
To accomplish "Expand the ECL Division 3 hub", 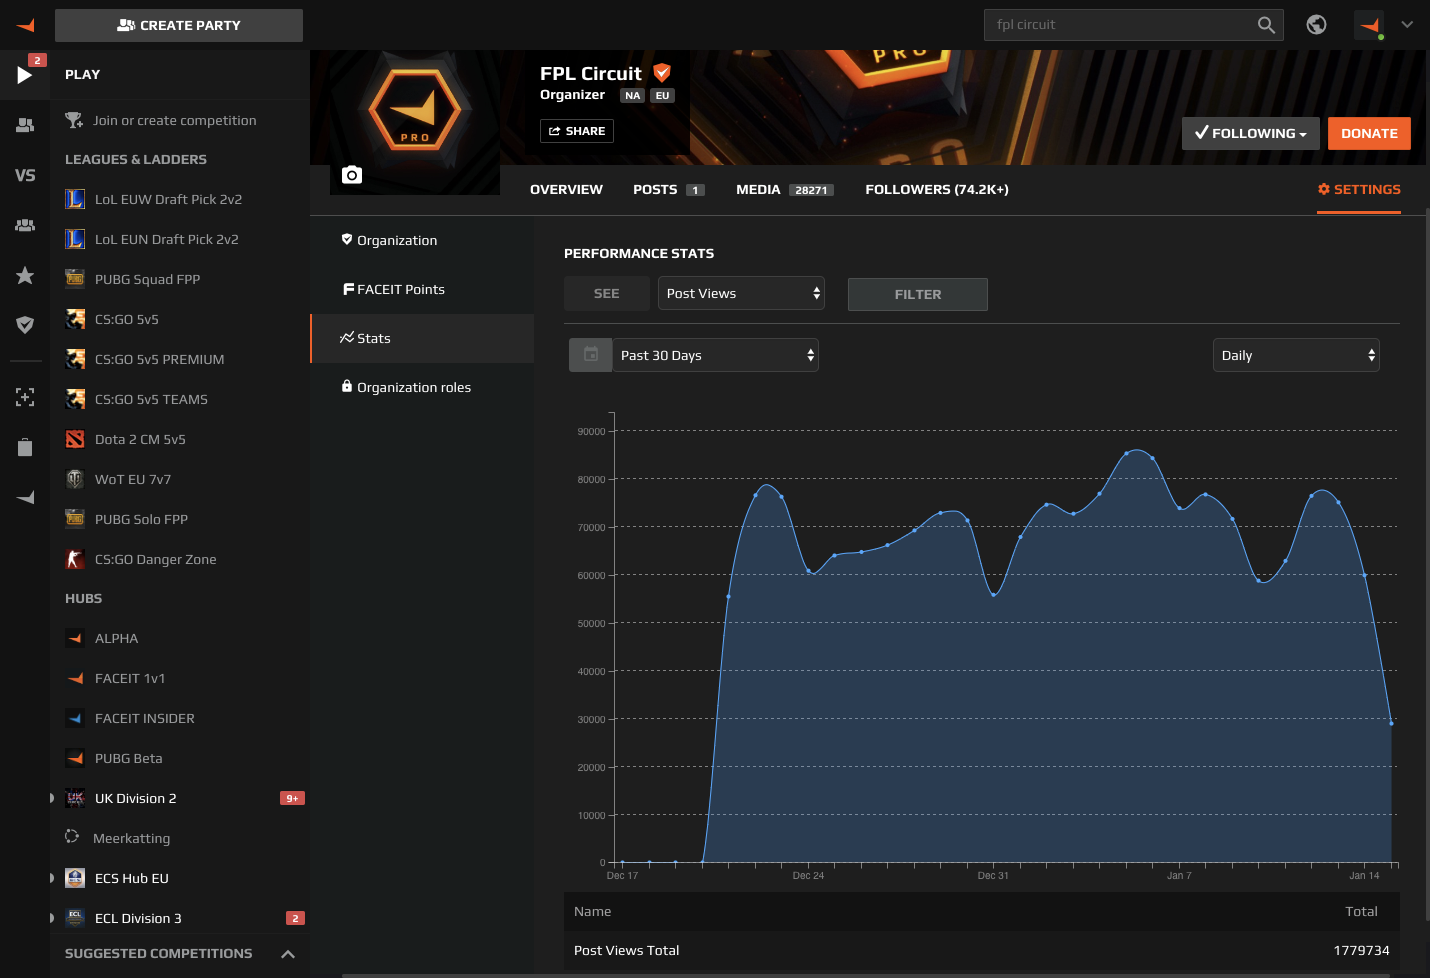I will (52, 918).
